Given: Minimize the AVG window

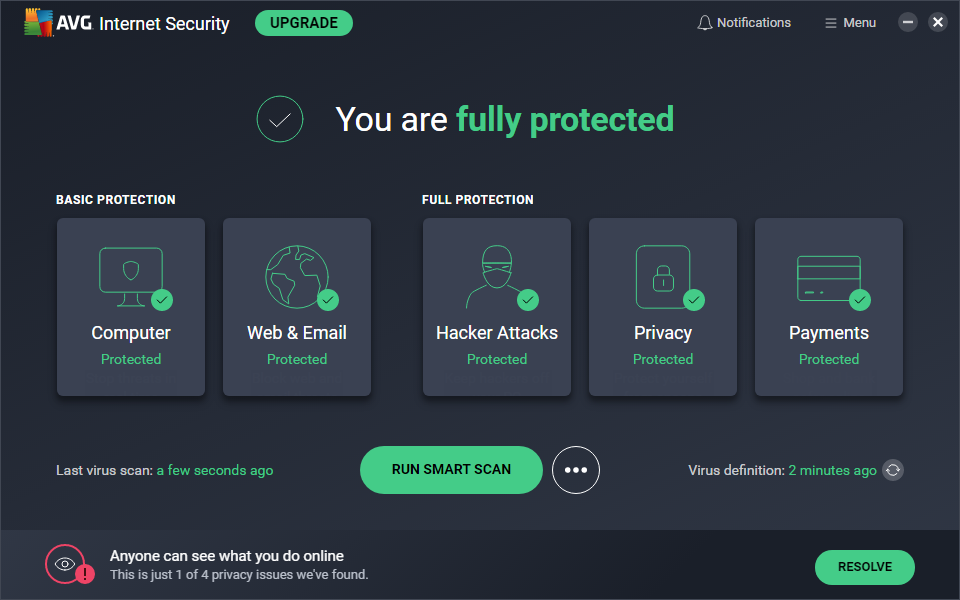Looking at the screenshot, I should pos(908,22).
